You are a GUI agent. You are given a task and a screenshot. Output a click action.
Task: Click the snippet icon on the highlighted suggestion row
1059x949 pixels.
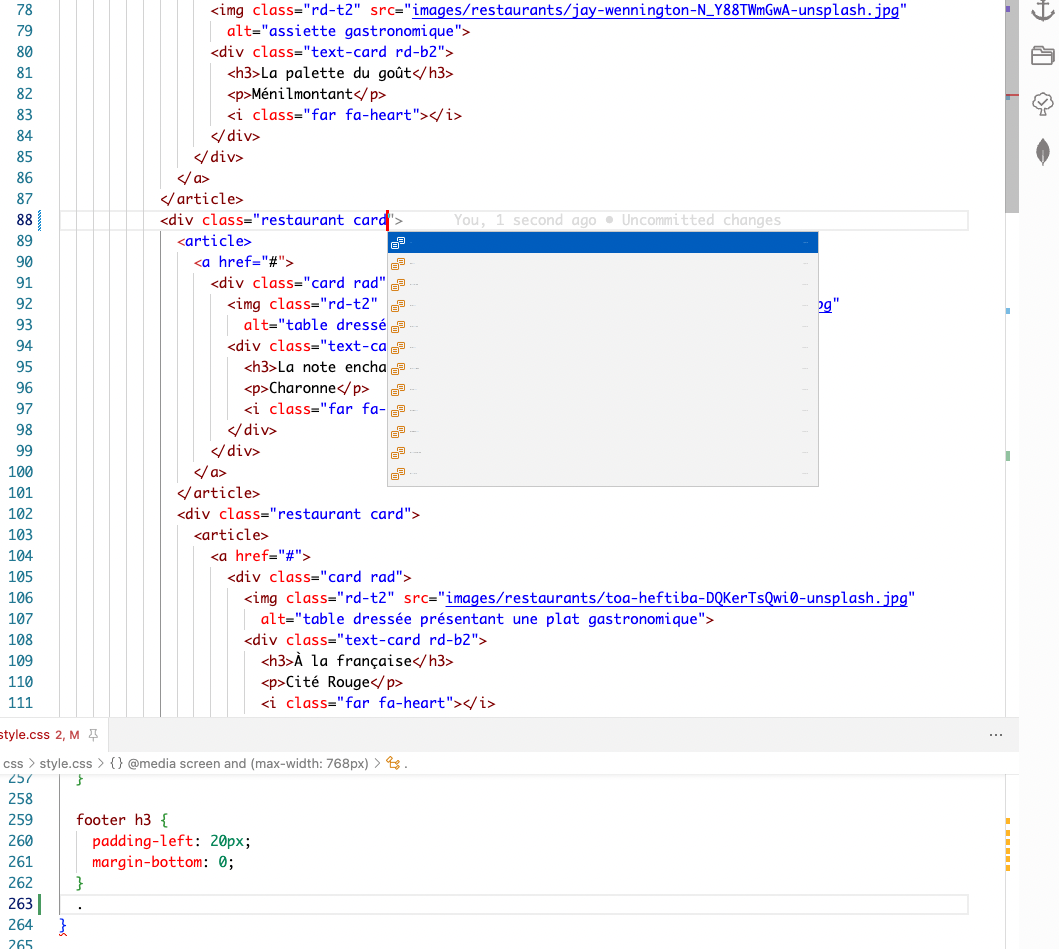click(x=398, y=242)
